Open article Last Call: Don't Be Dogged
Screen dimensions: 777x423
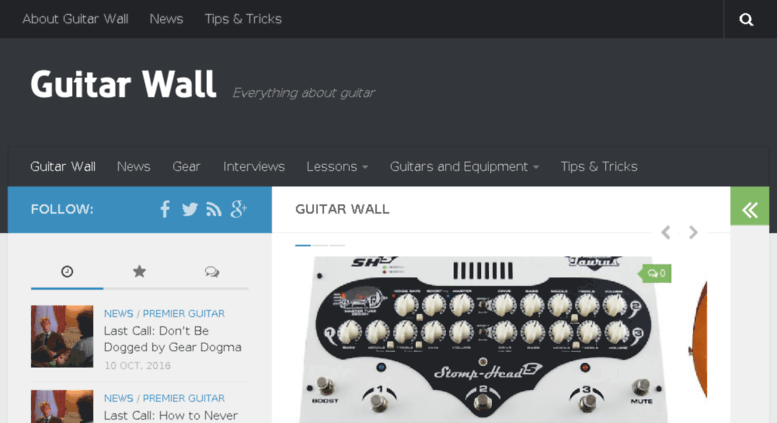tap(172, 339)
